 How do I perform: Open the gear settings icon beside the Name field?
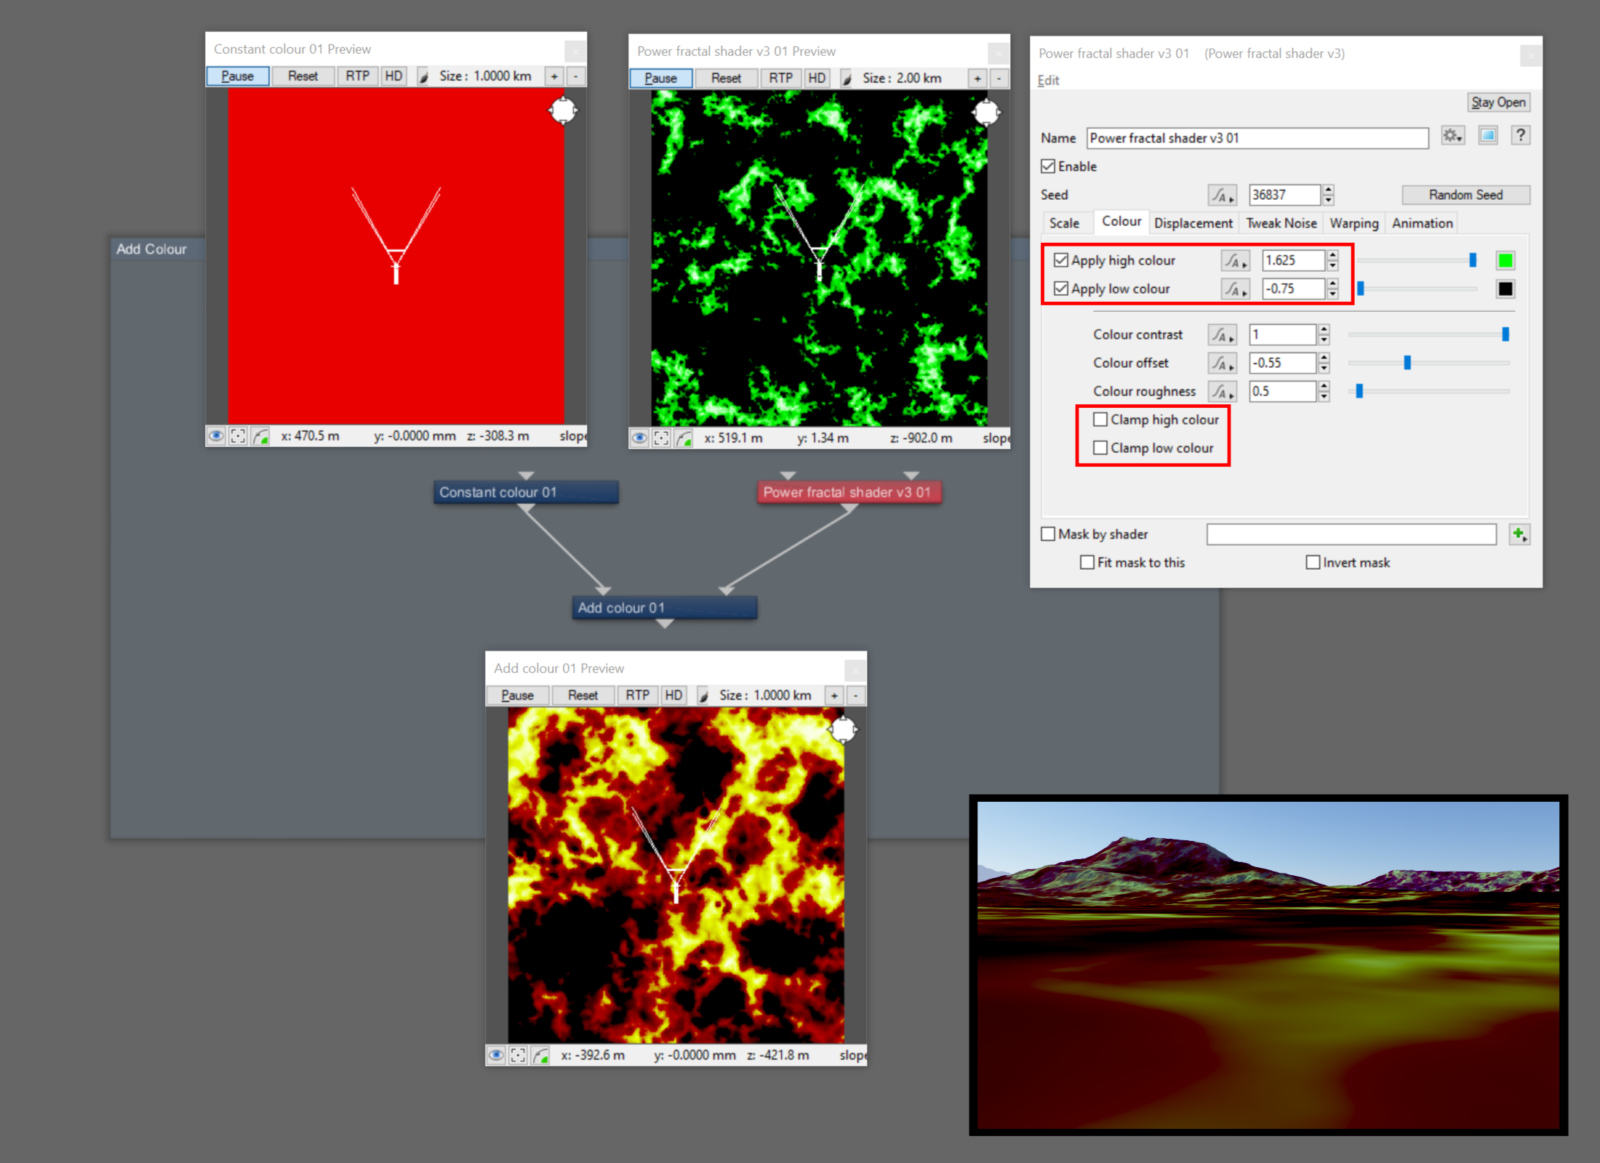[1452, 136]
